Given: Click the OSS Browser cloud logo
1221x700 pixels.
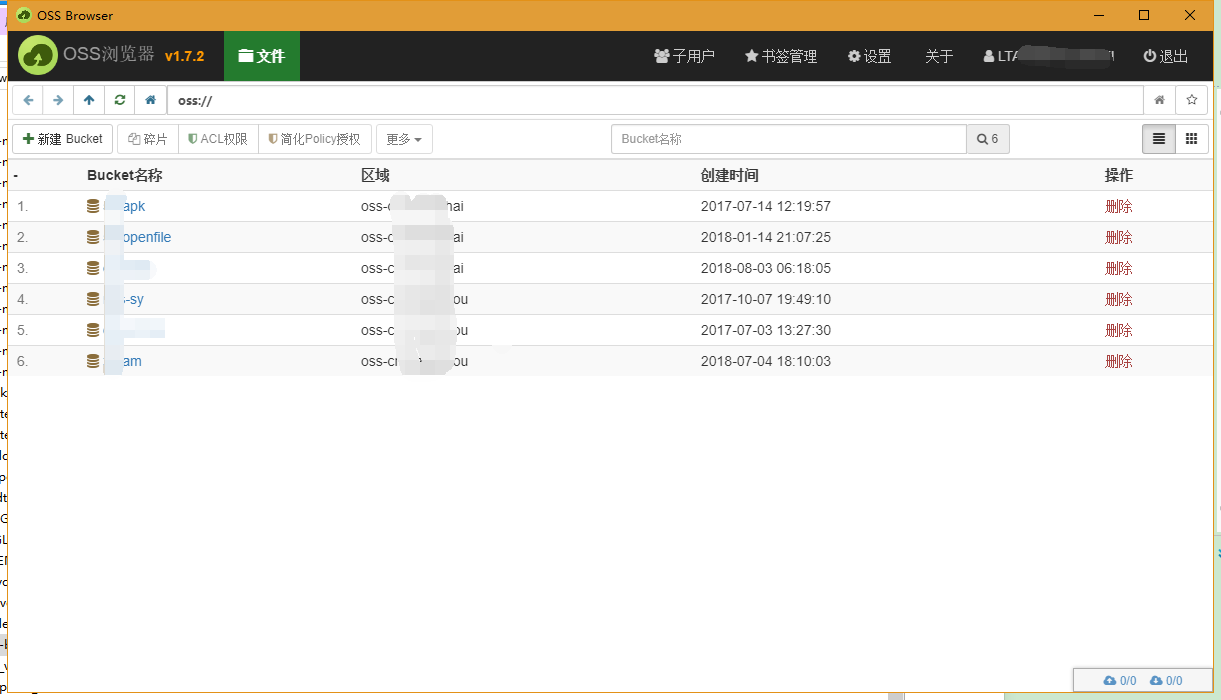Looking at the screenshot, I should pos(38,56).
